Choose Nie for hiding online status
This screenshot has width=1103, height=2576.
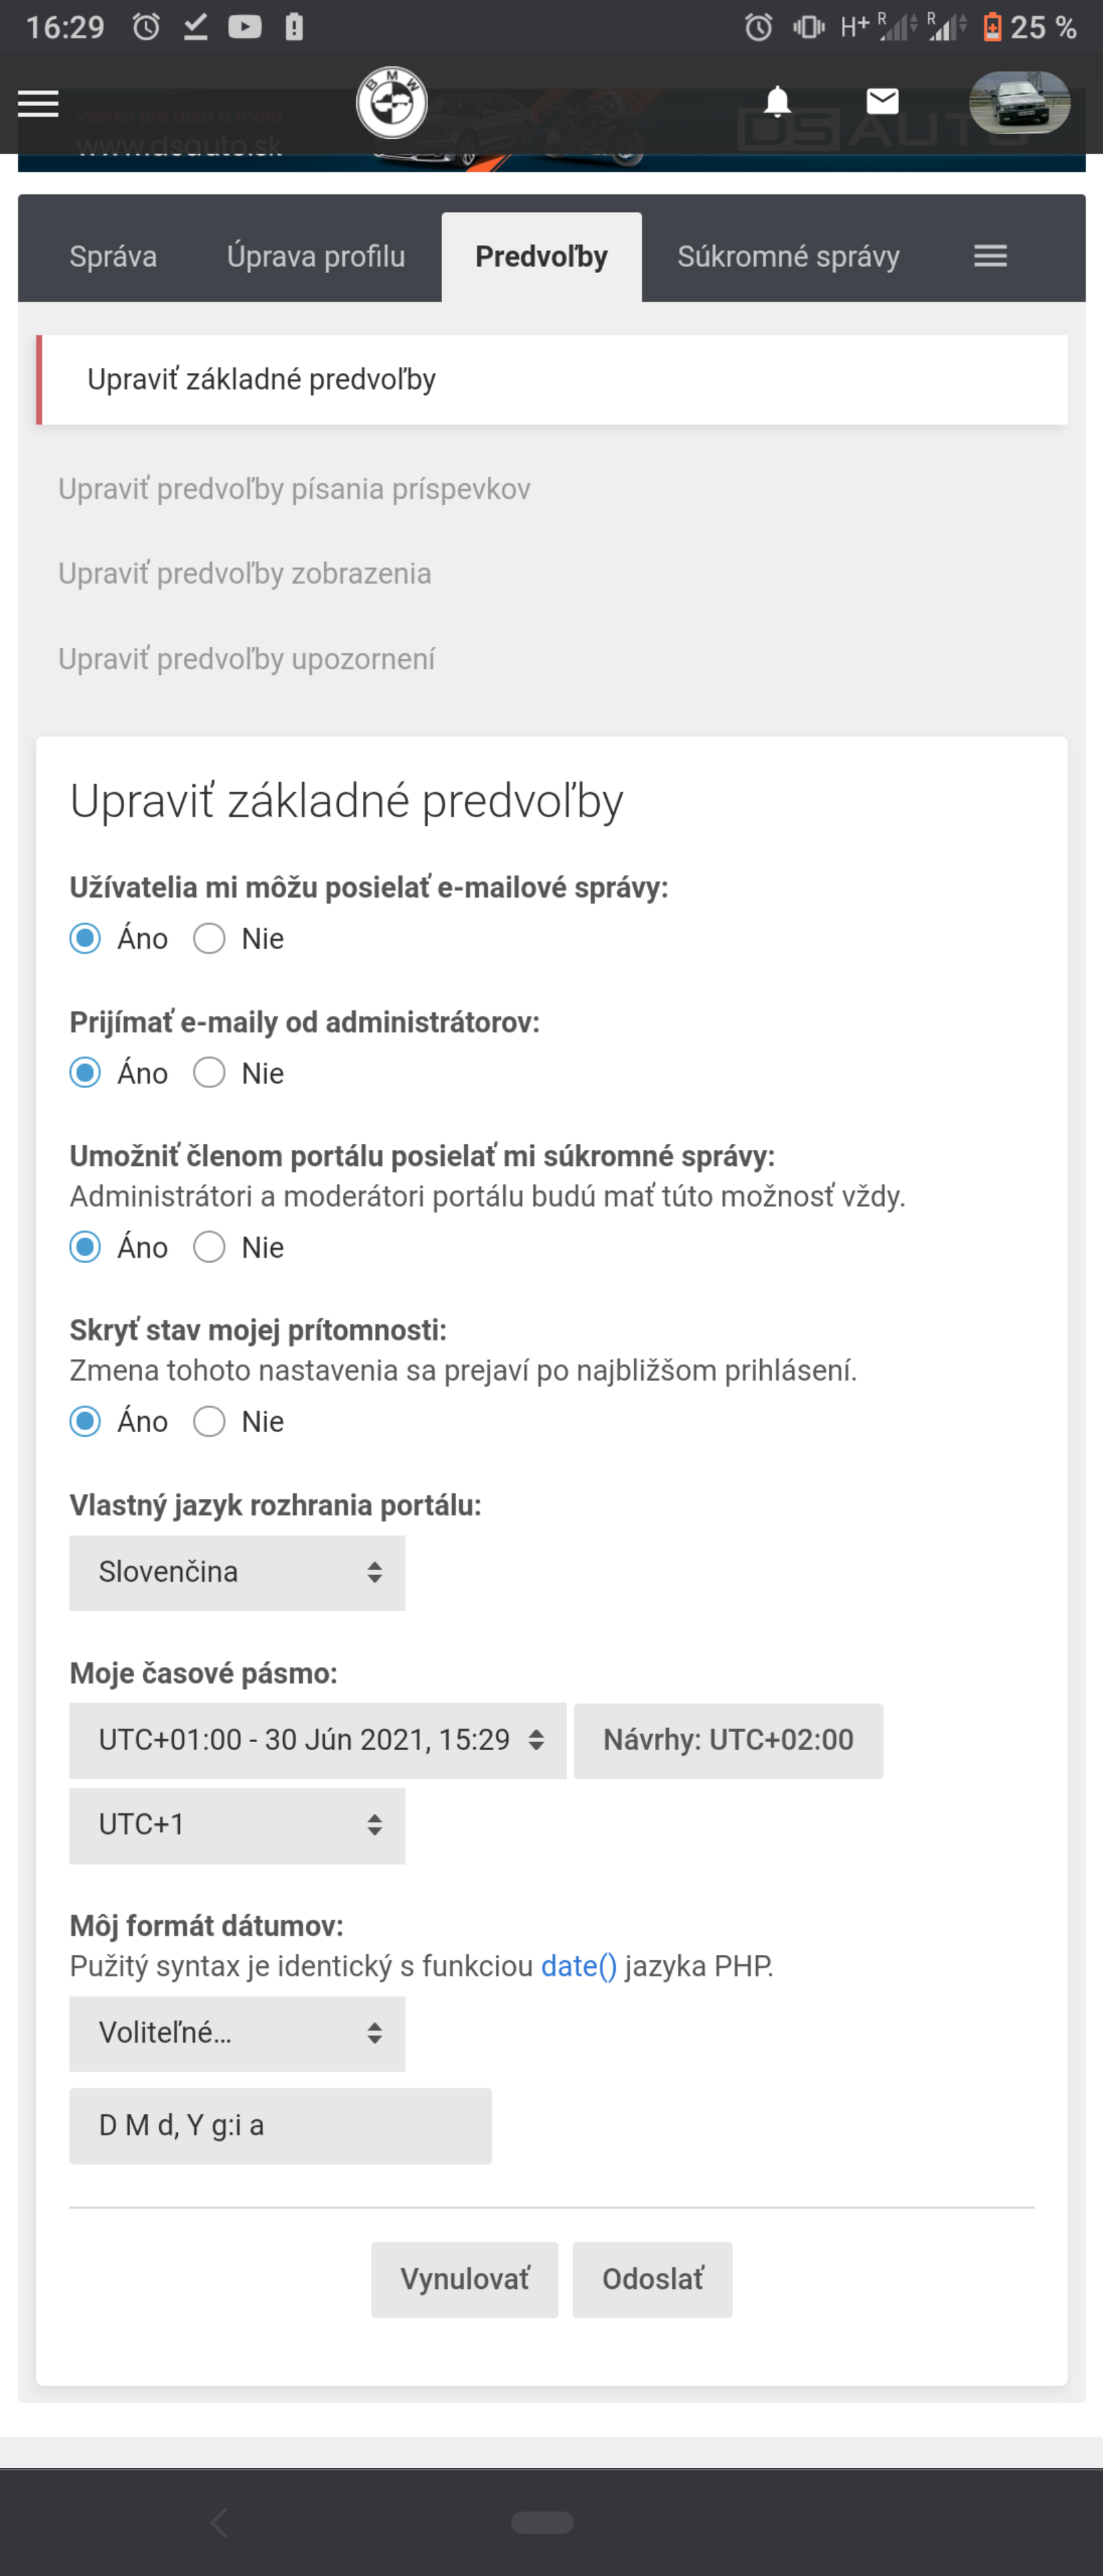coord(210,1421)
